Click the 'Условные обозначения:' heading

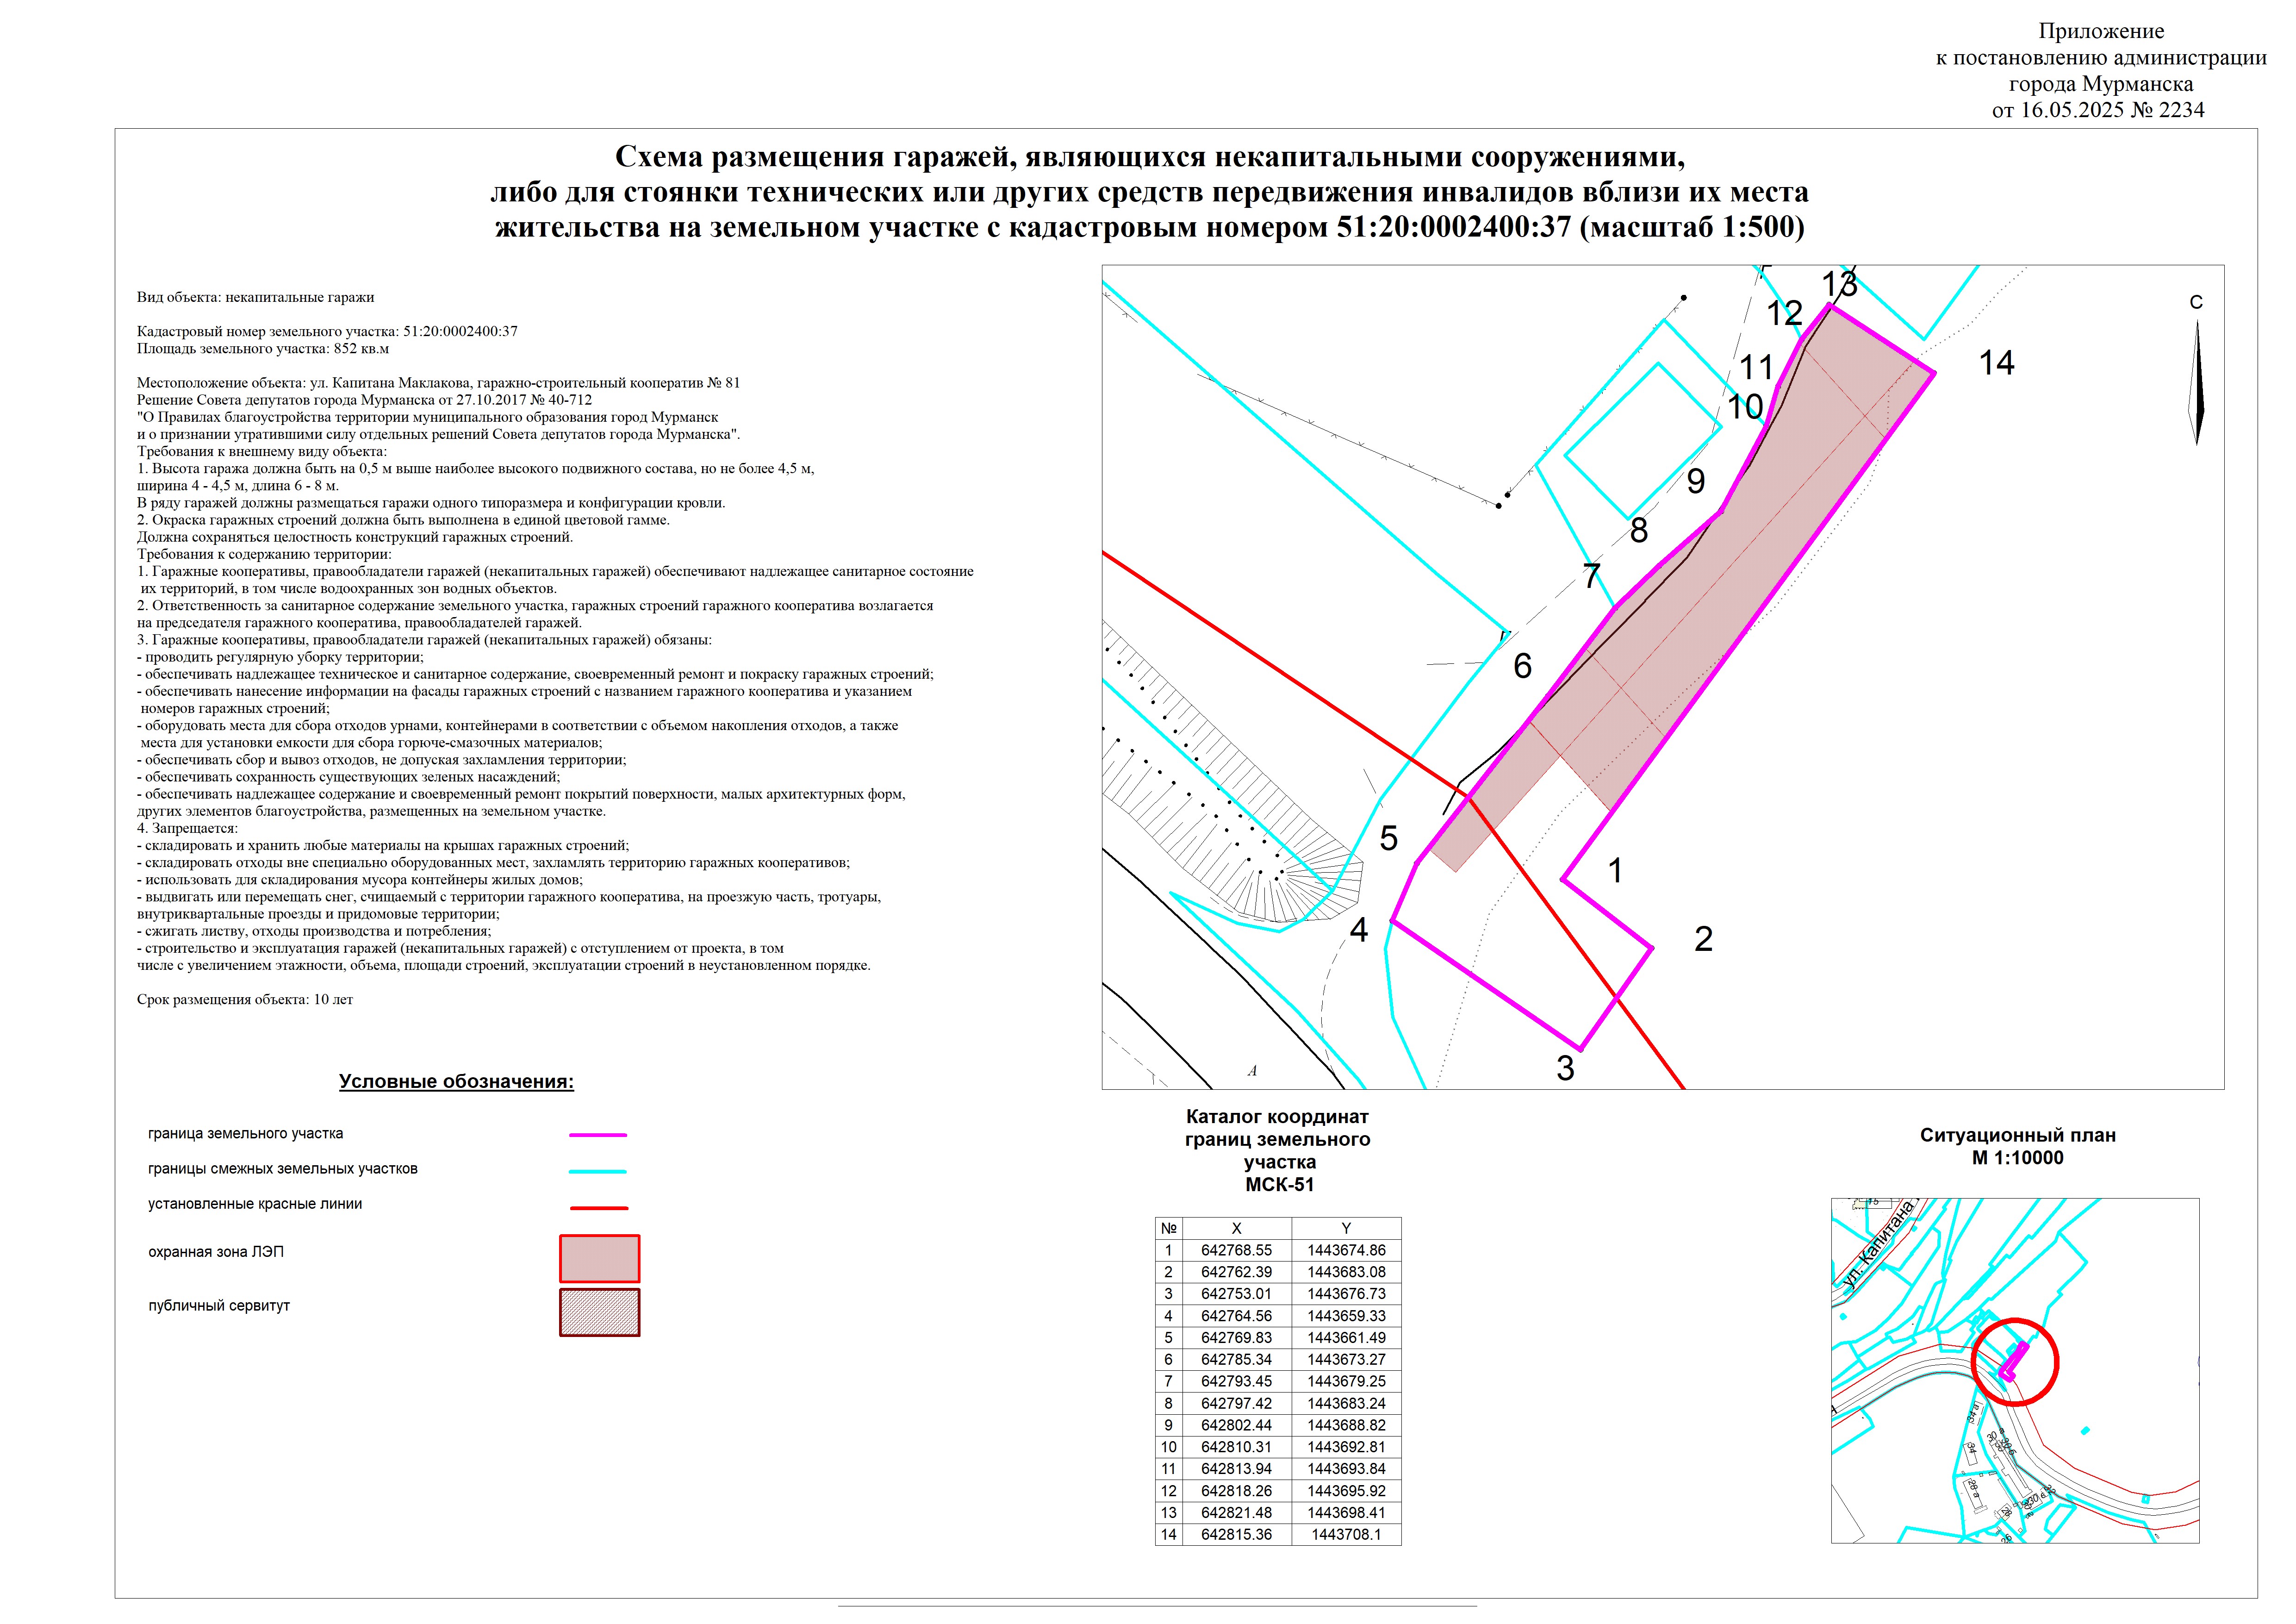tap(456, 1081)
